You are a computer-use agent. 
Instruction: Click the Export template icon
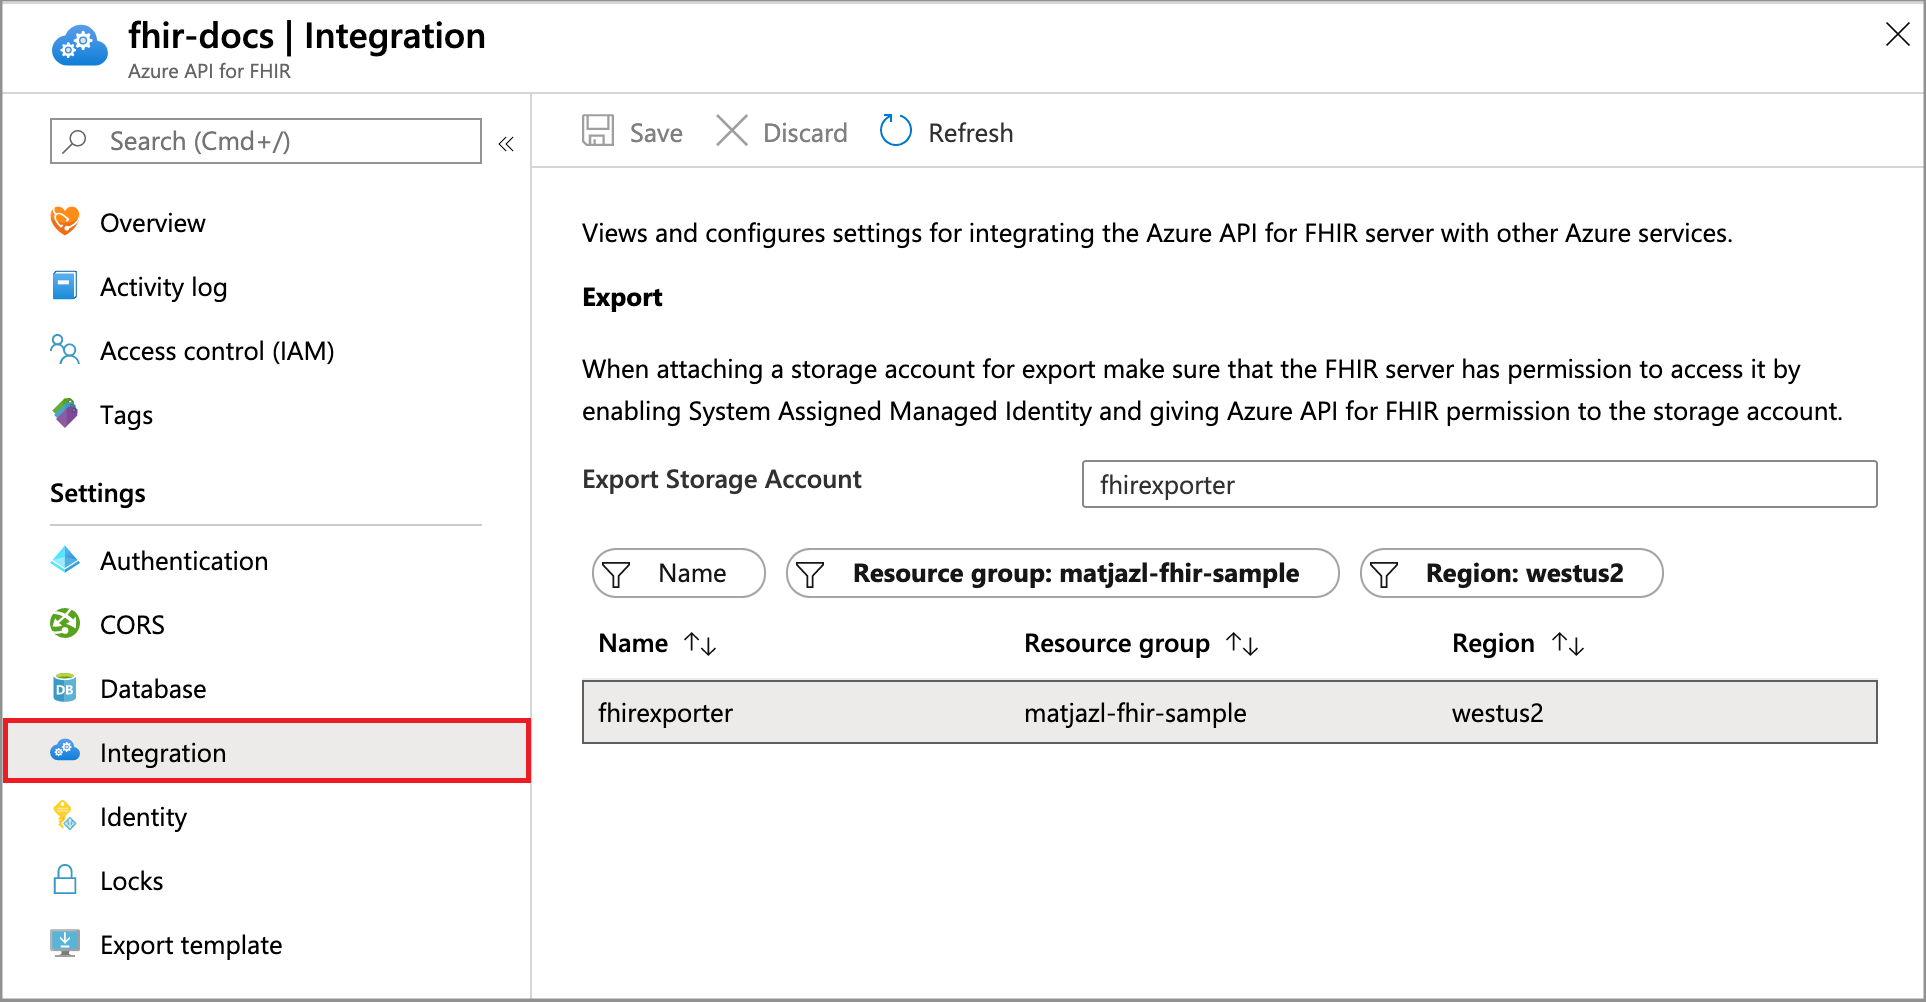tap(65, 943)
